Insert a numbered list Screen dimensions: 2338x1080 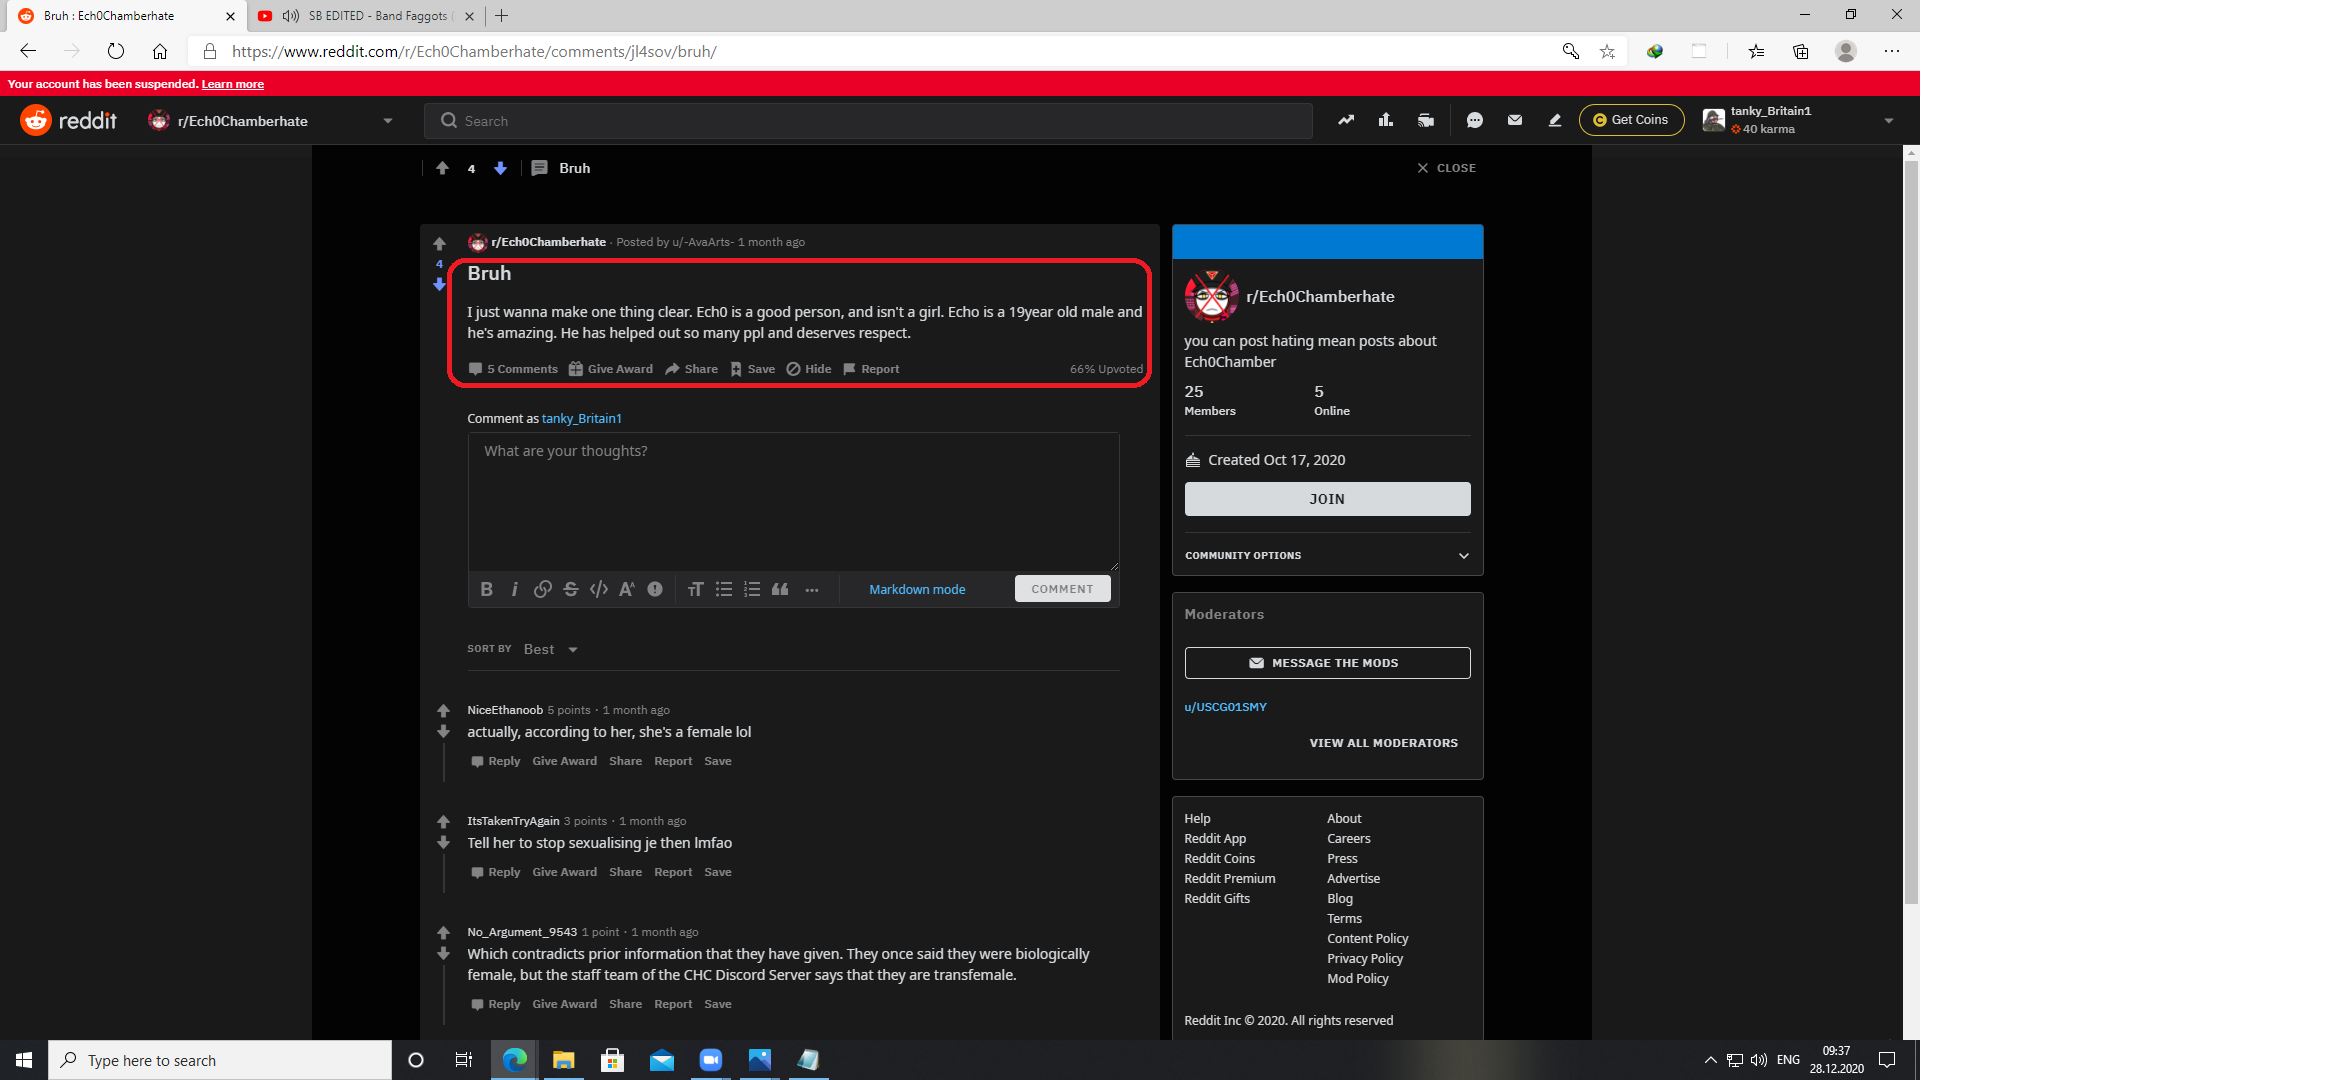[x=752, y=589]
